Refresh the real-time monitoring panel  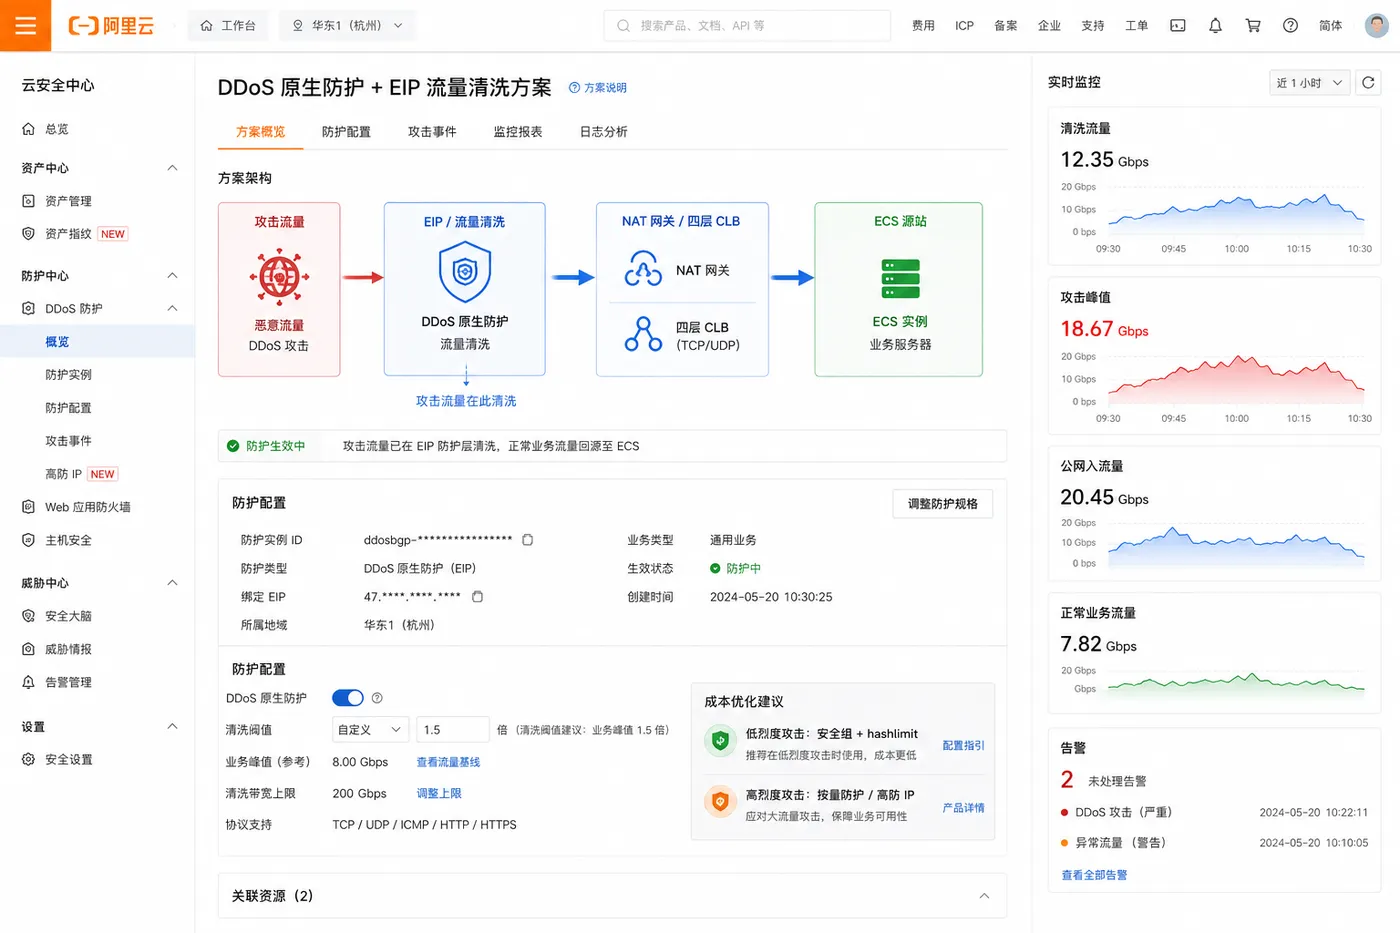(1368, 83)
